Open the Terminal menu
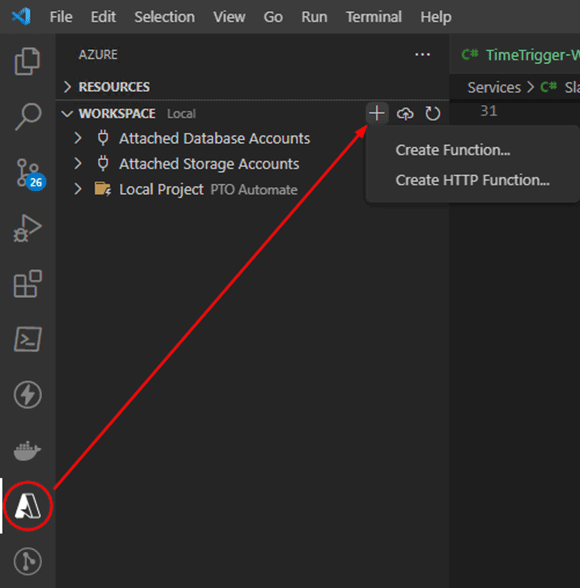 tap(374, 17)
